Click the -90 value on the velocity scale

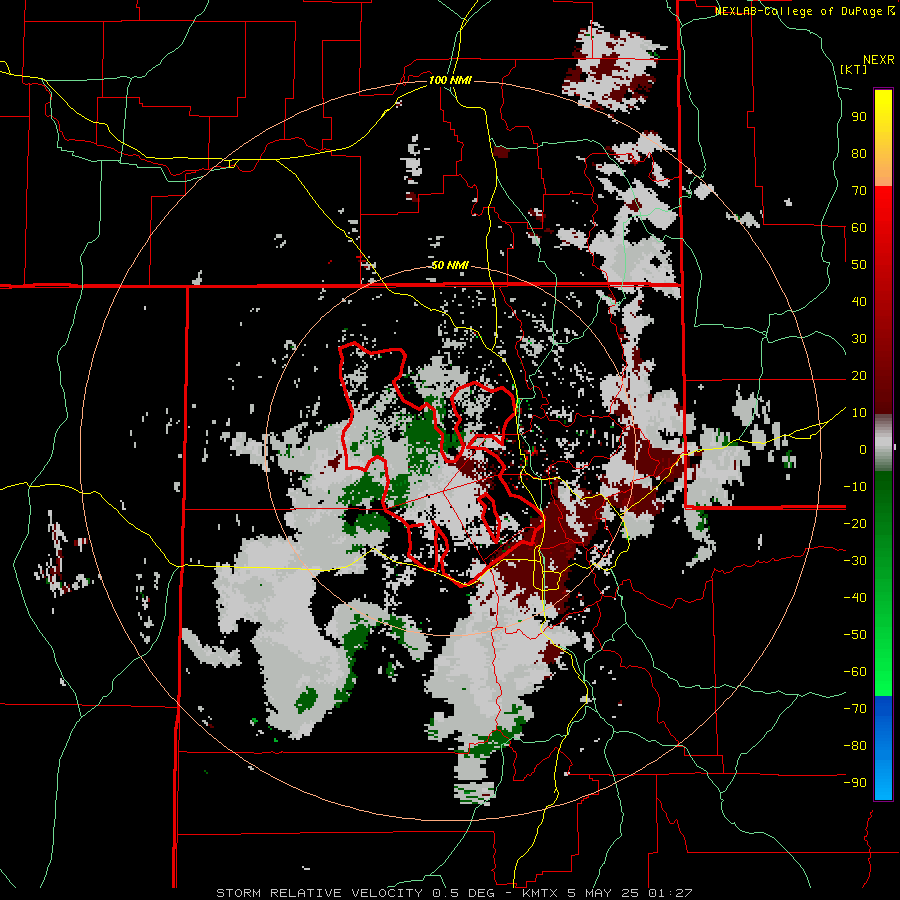pos(855,783)
